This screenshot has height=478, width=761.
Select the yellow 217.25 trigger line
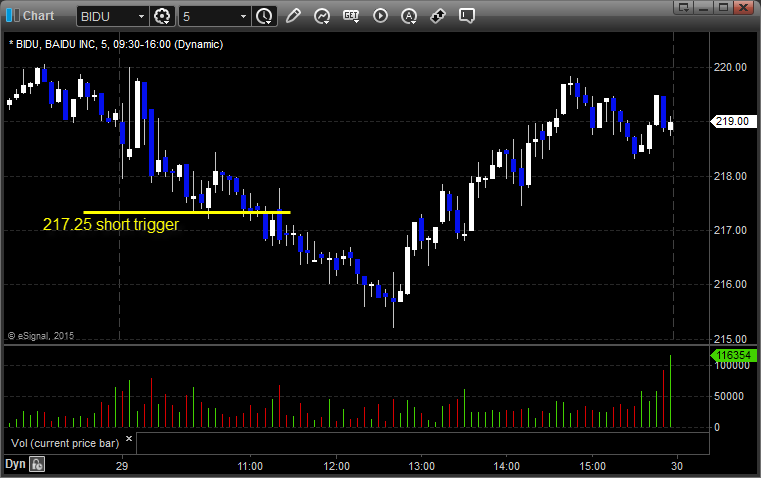187,212
